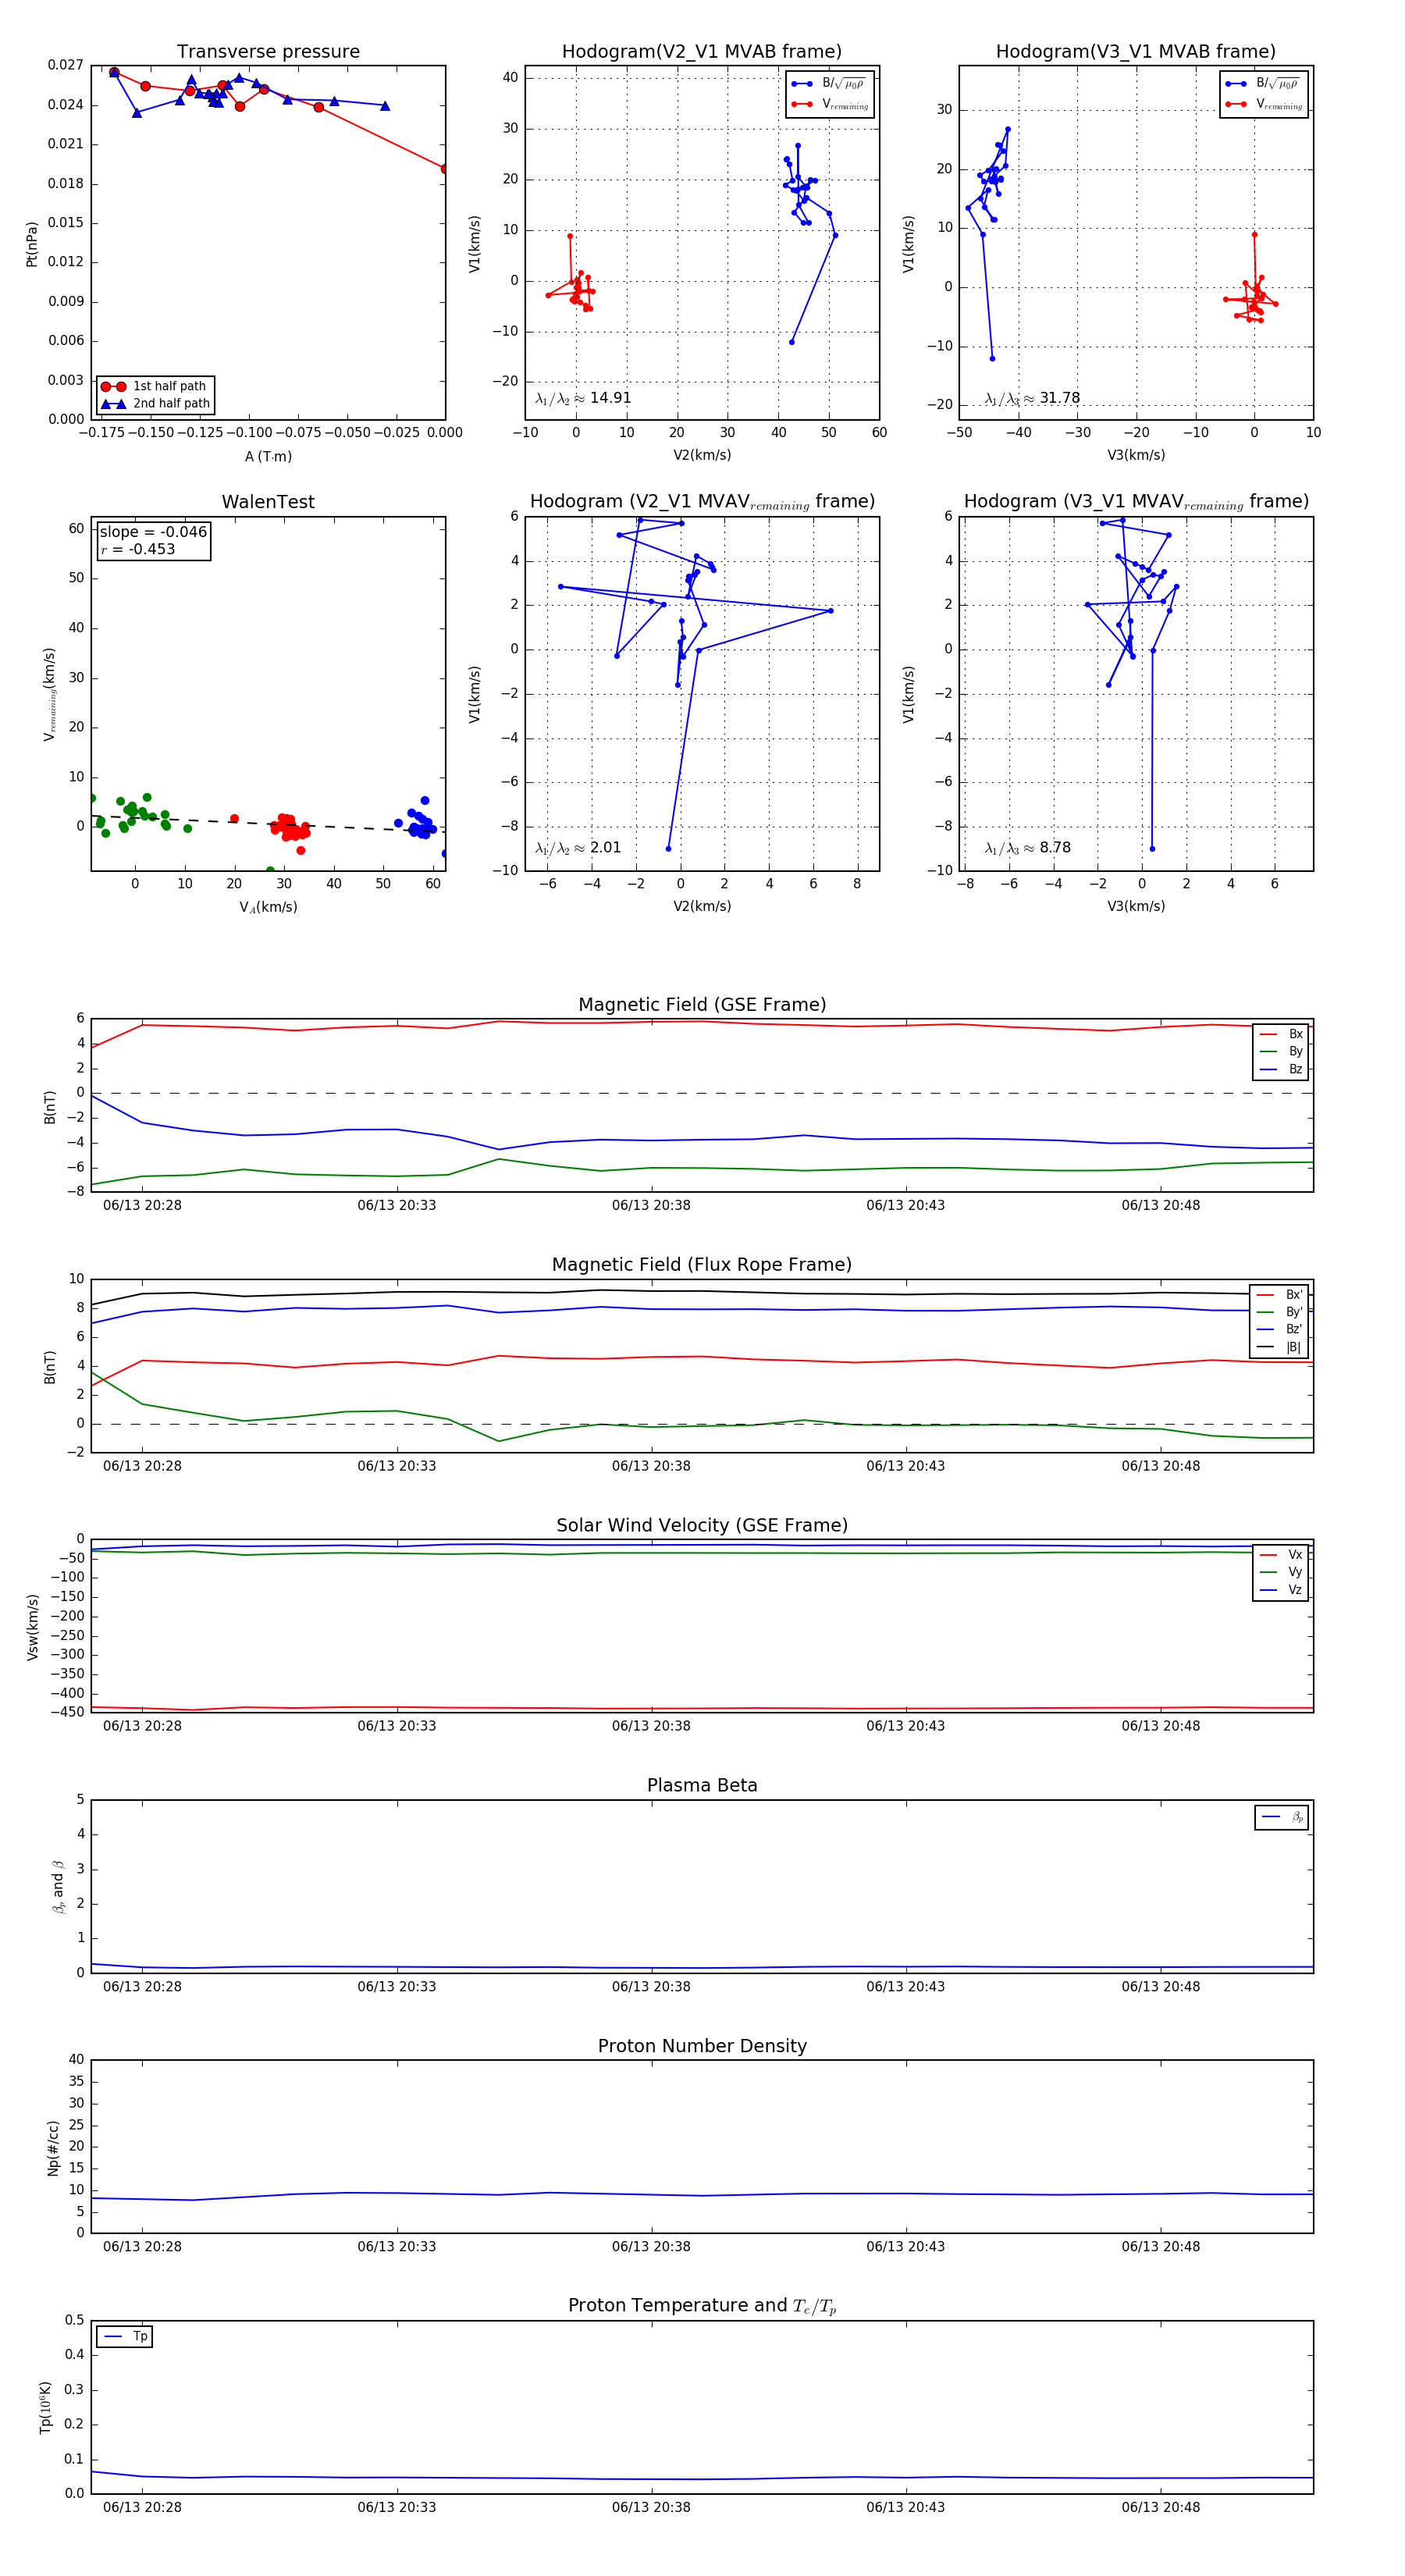Click the eigenvalue ratio label 2.01
The width and height of the screenshot is (1405, 2576).
(x=578, y=848)
